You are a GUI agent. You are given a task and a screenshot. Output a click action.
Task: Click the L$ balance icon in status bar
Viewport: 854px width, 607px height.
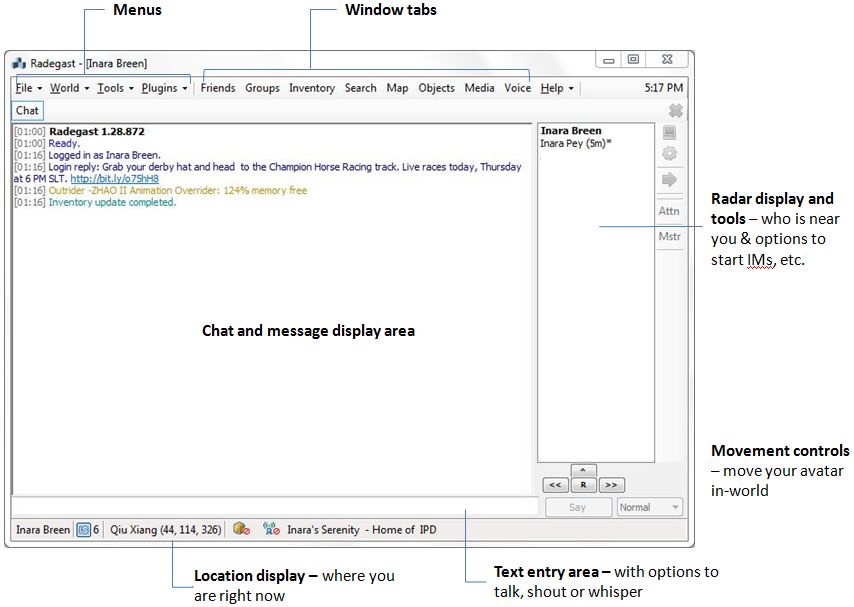[84, 530]
